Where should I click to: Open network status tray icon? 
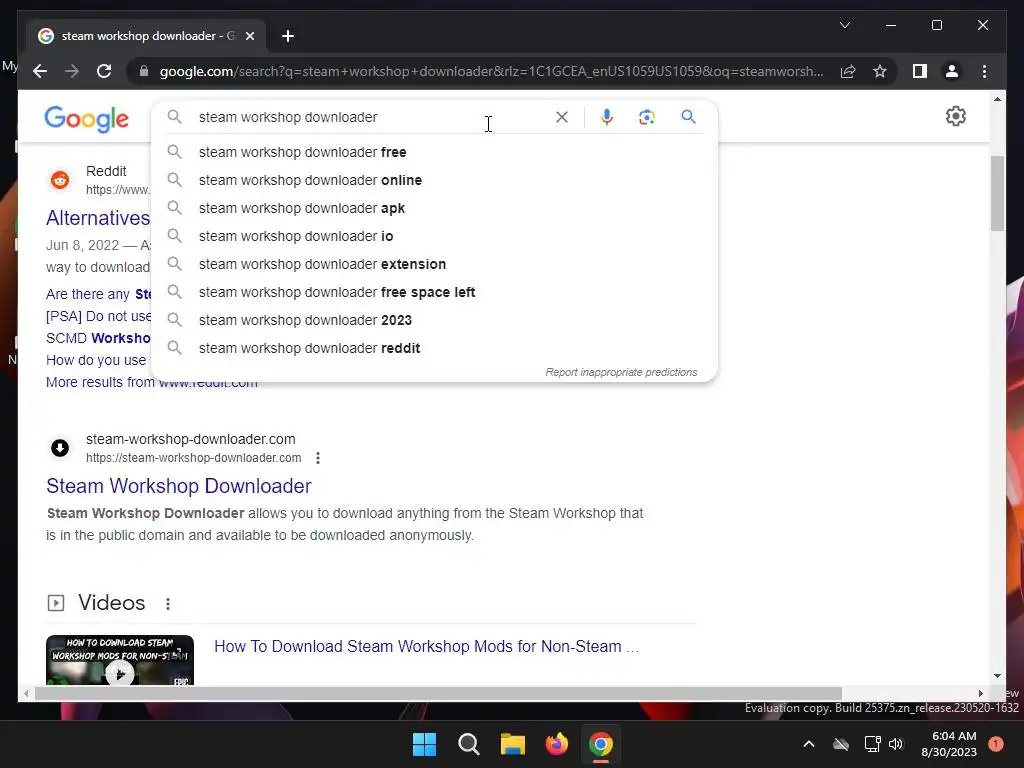click(872, 744)
